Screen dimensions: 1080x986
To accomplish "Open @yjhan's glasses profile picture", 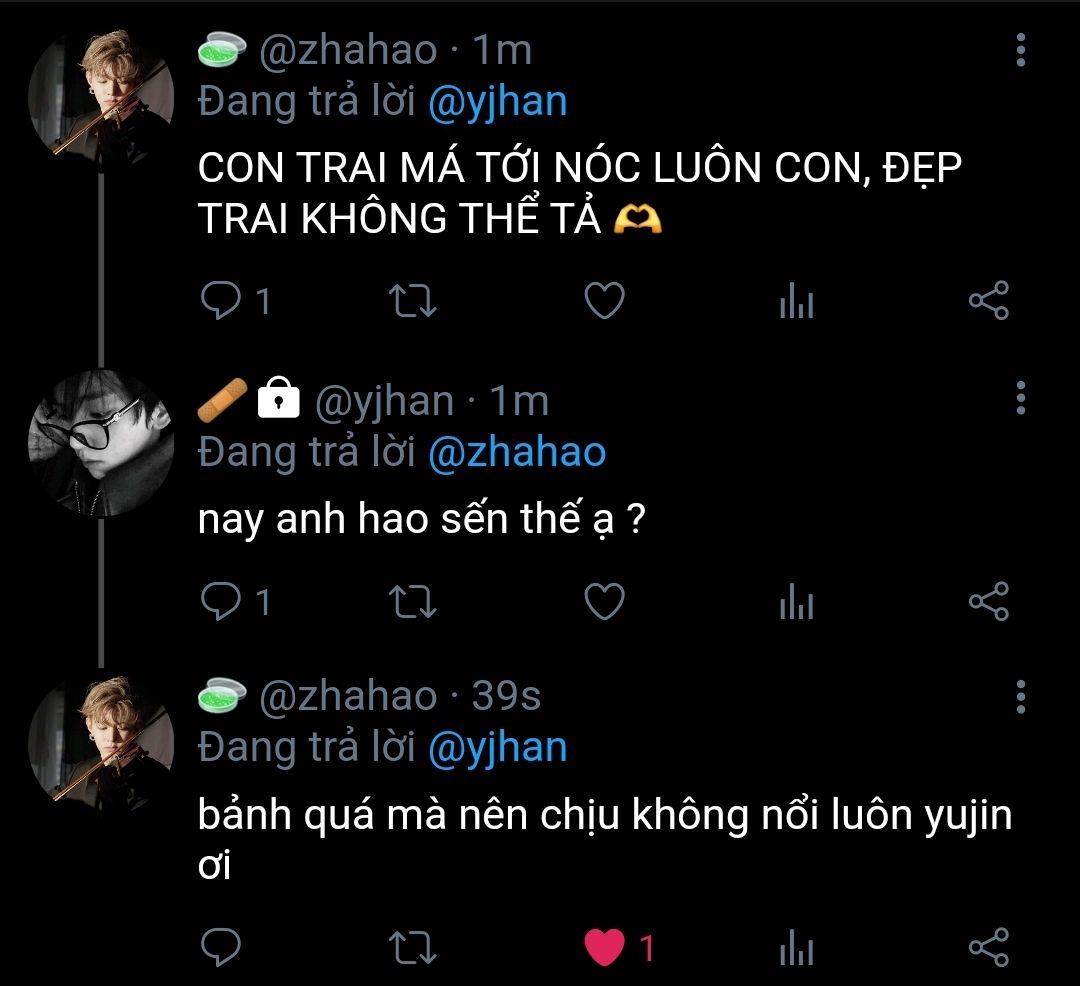I will [101, 443].
